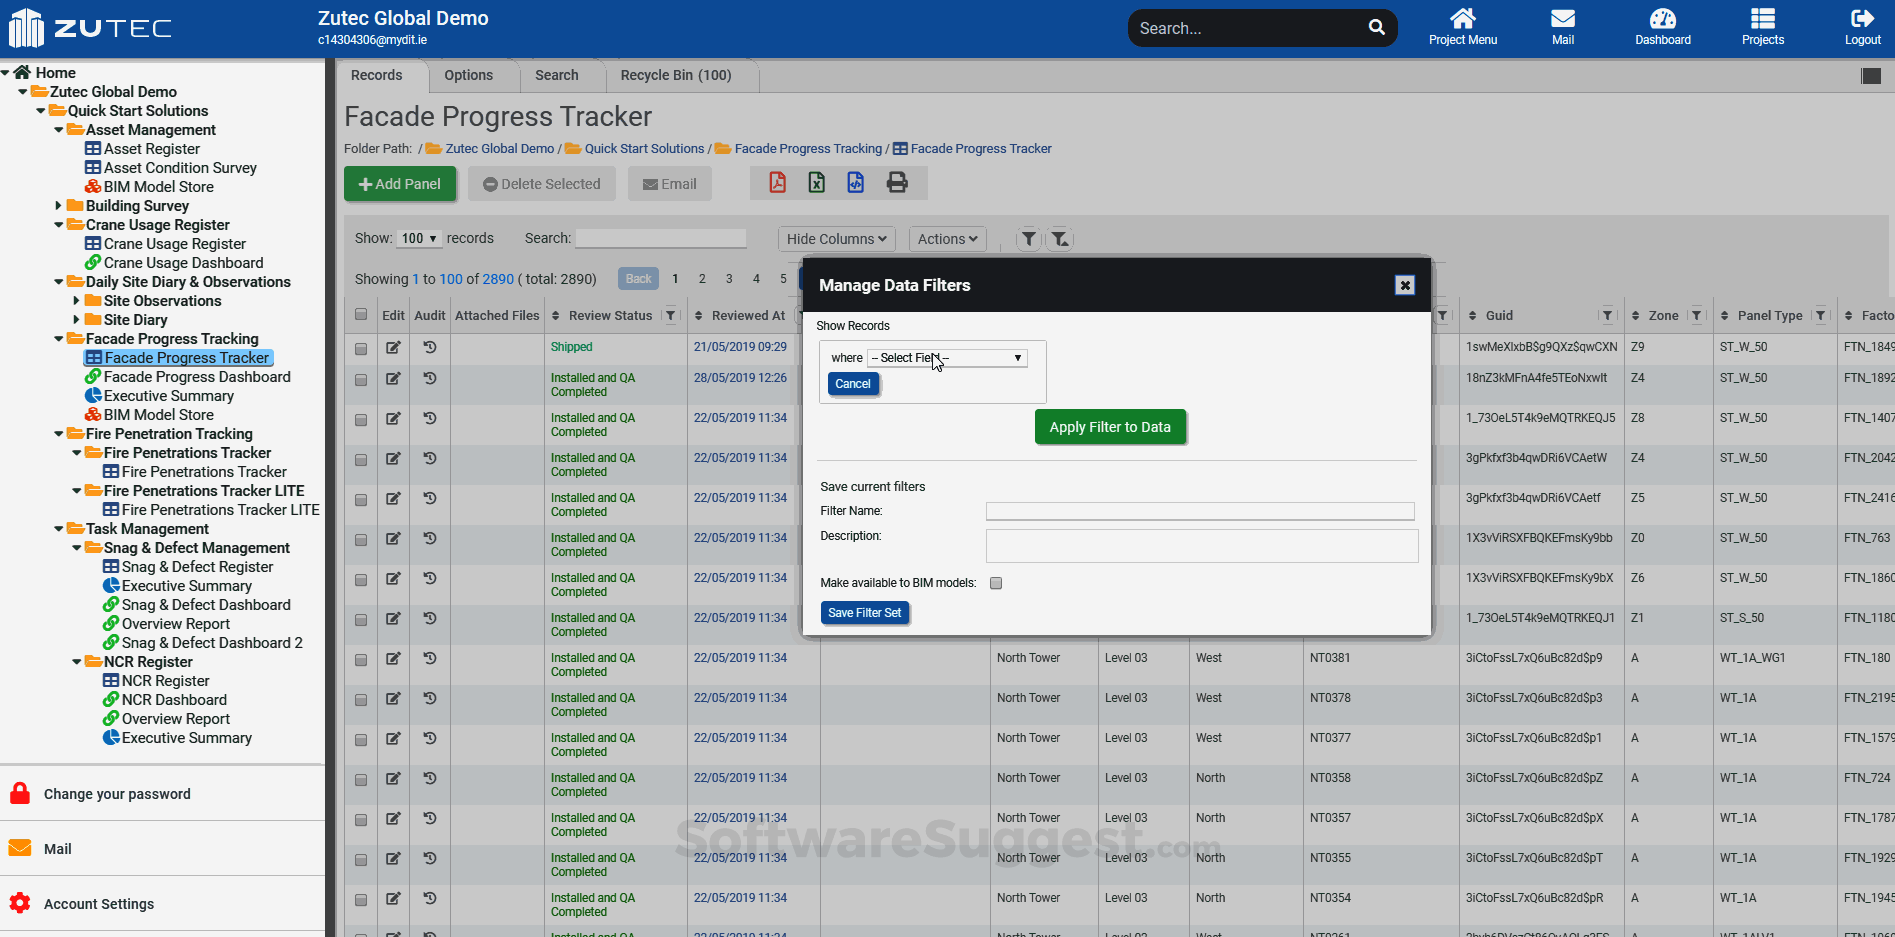This screenshot has width=1895, height=937.
Task: Open the Select Field dropdown
Action: (x=947, y=358)
